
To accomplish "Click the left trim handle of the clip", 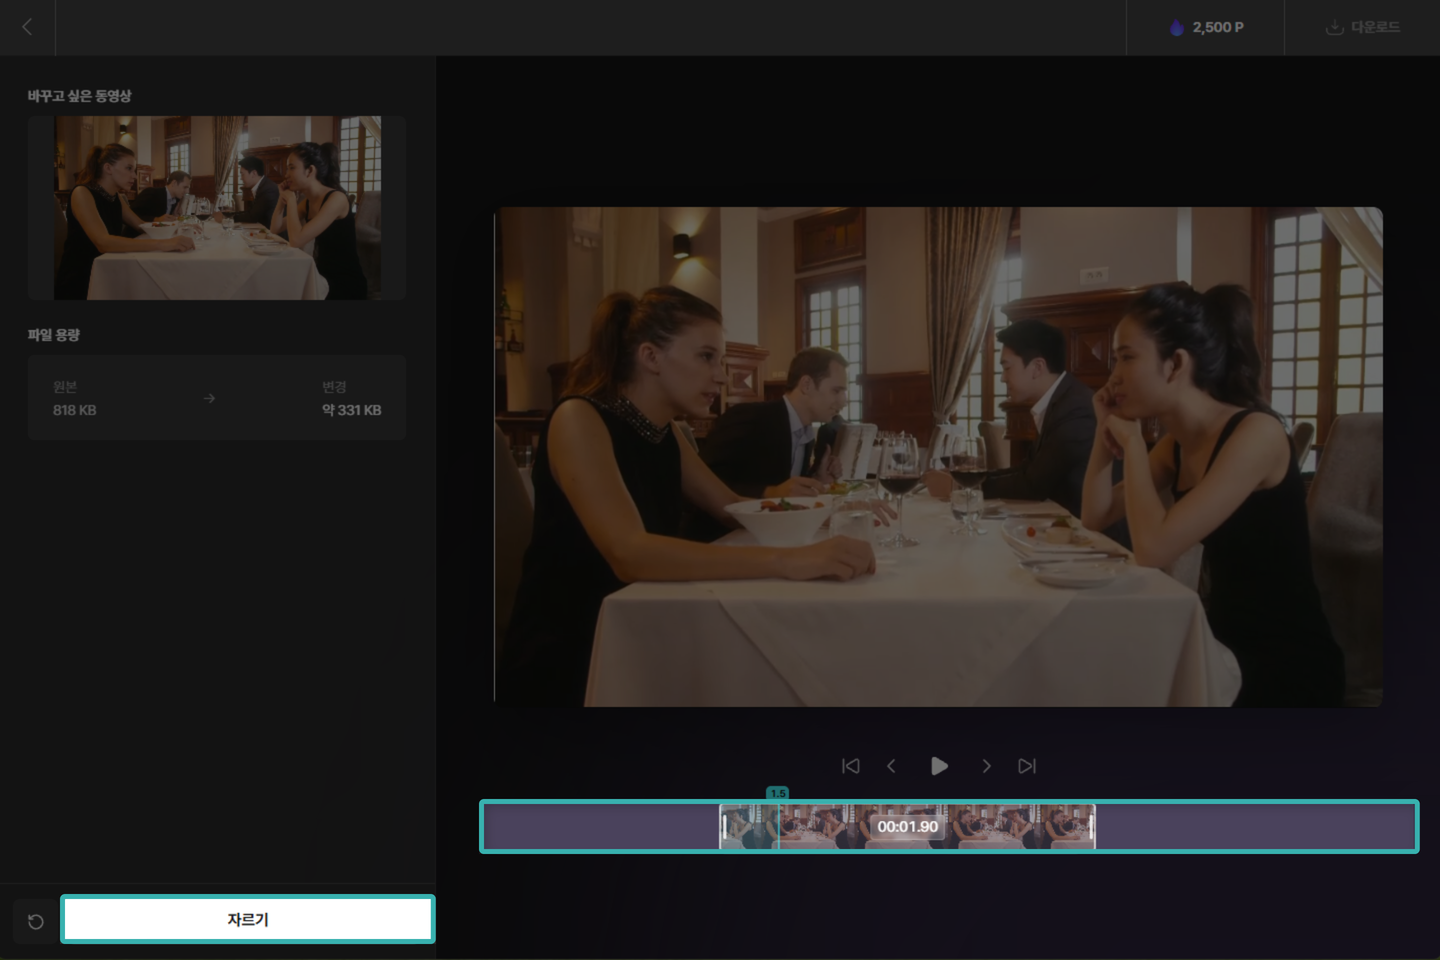I will 725,827.
